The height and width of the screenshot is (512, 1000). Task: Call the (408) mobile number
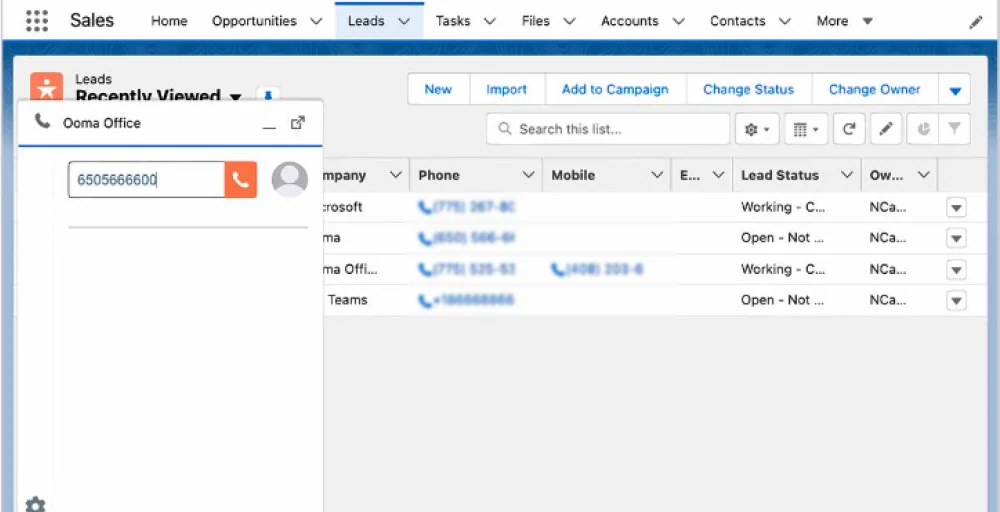(x=597, y=269)
